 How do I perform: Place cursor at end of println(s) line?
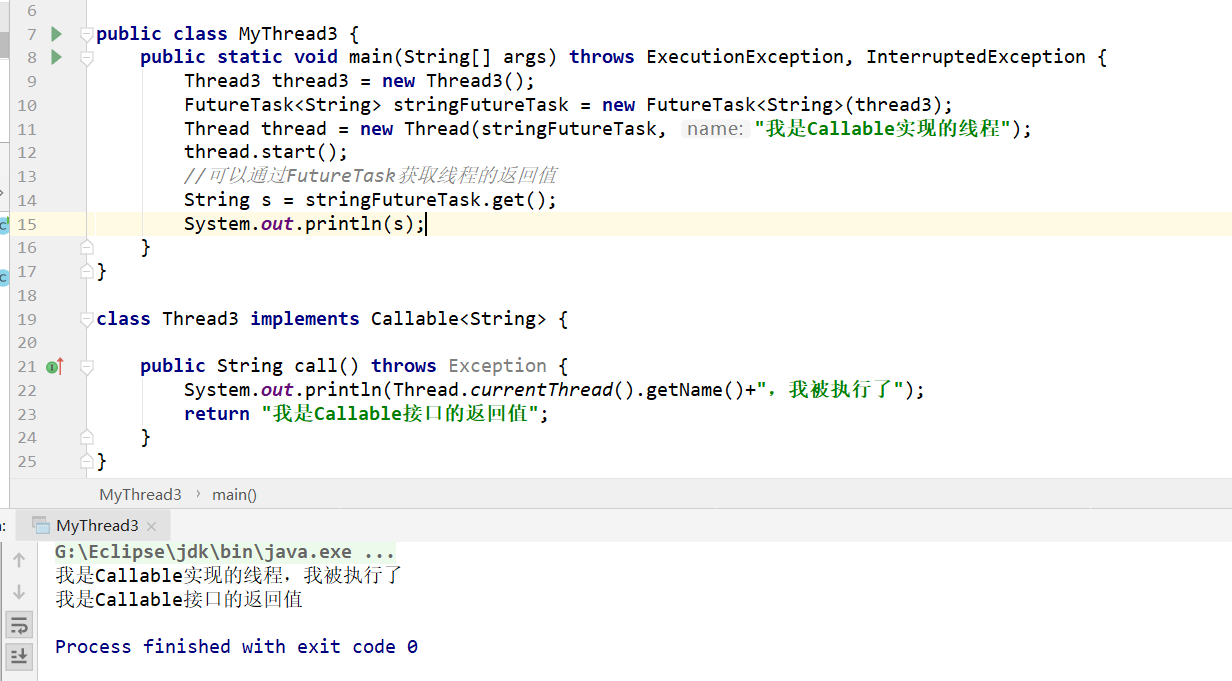coord(426,224)
